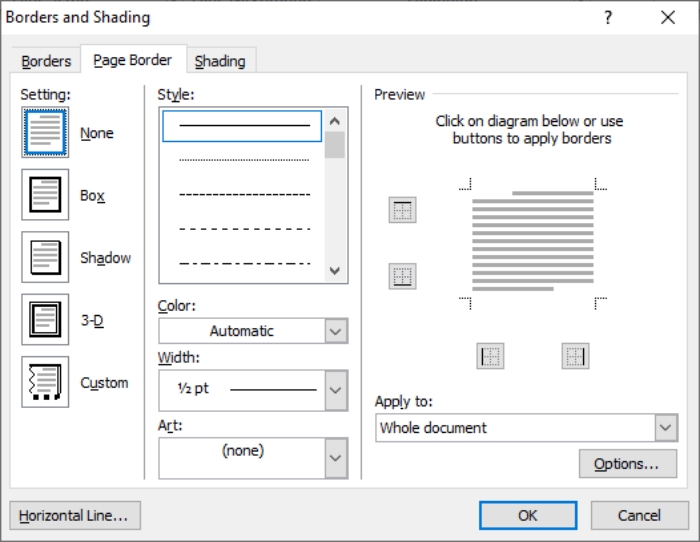The width and height of the screenshot is (700, 542).
Task: Confirm the dialog with OK
Action: (527, 515)
